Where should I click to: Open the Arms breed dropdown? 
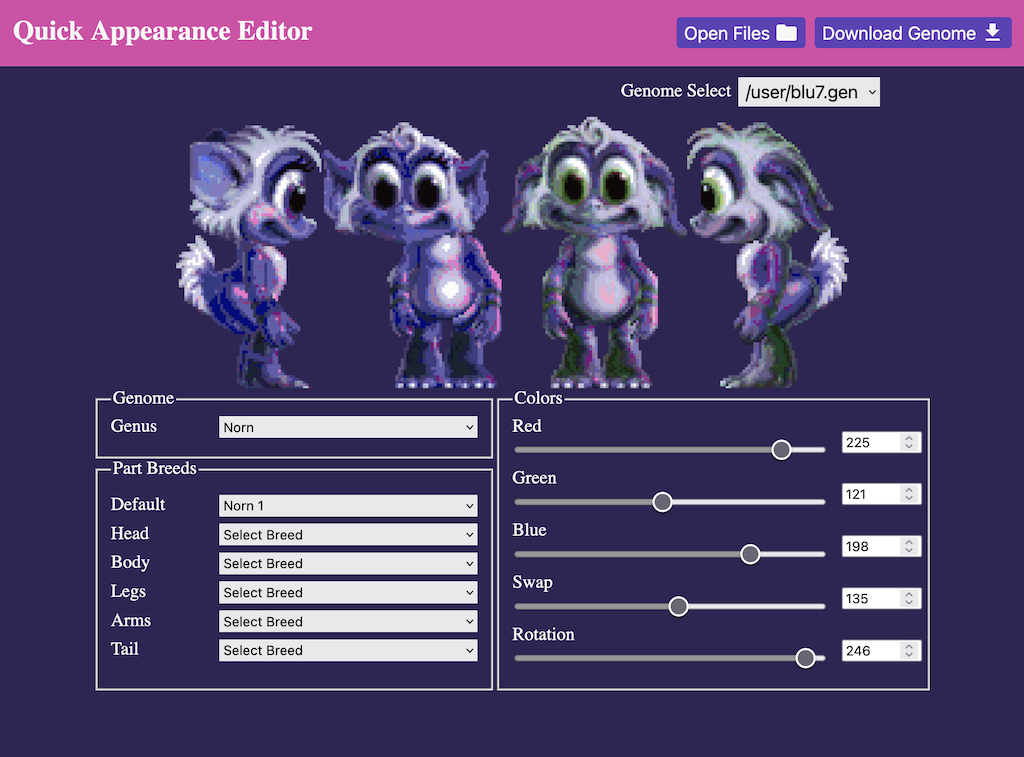click(348, 622)
